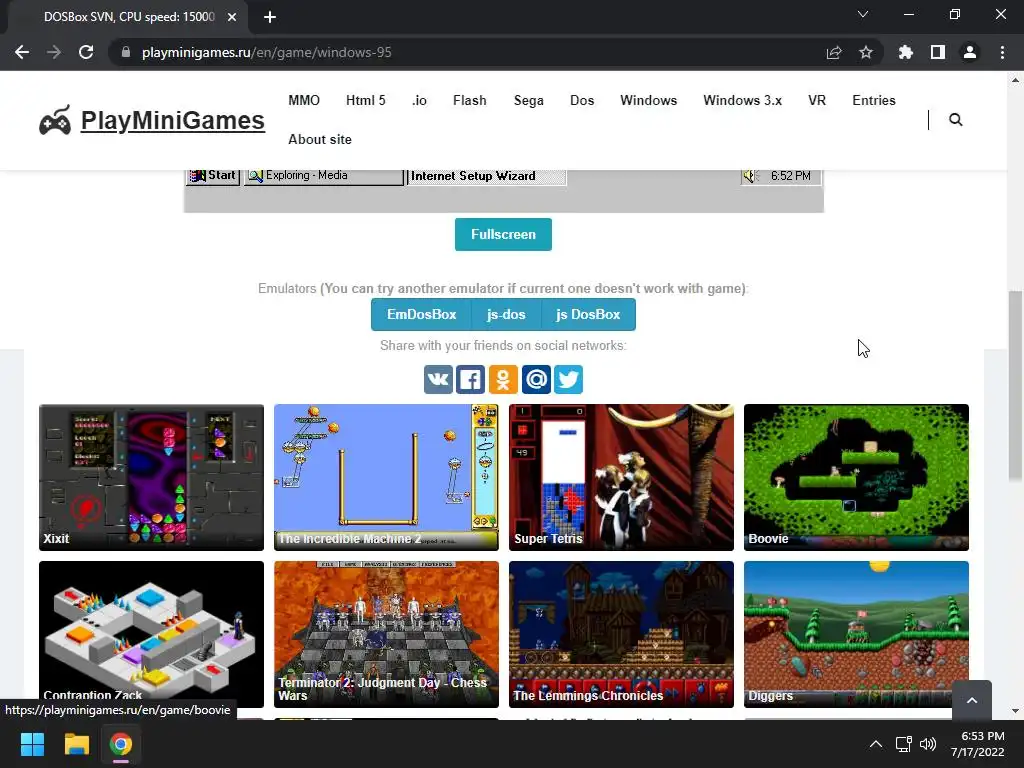1024x768 pixels.
Task: Open File Explorer from the taskbar
Action: [76, 744]
